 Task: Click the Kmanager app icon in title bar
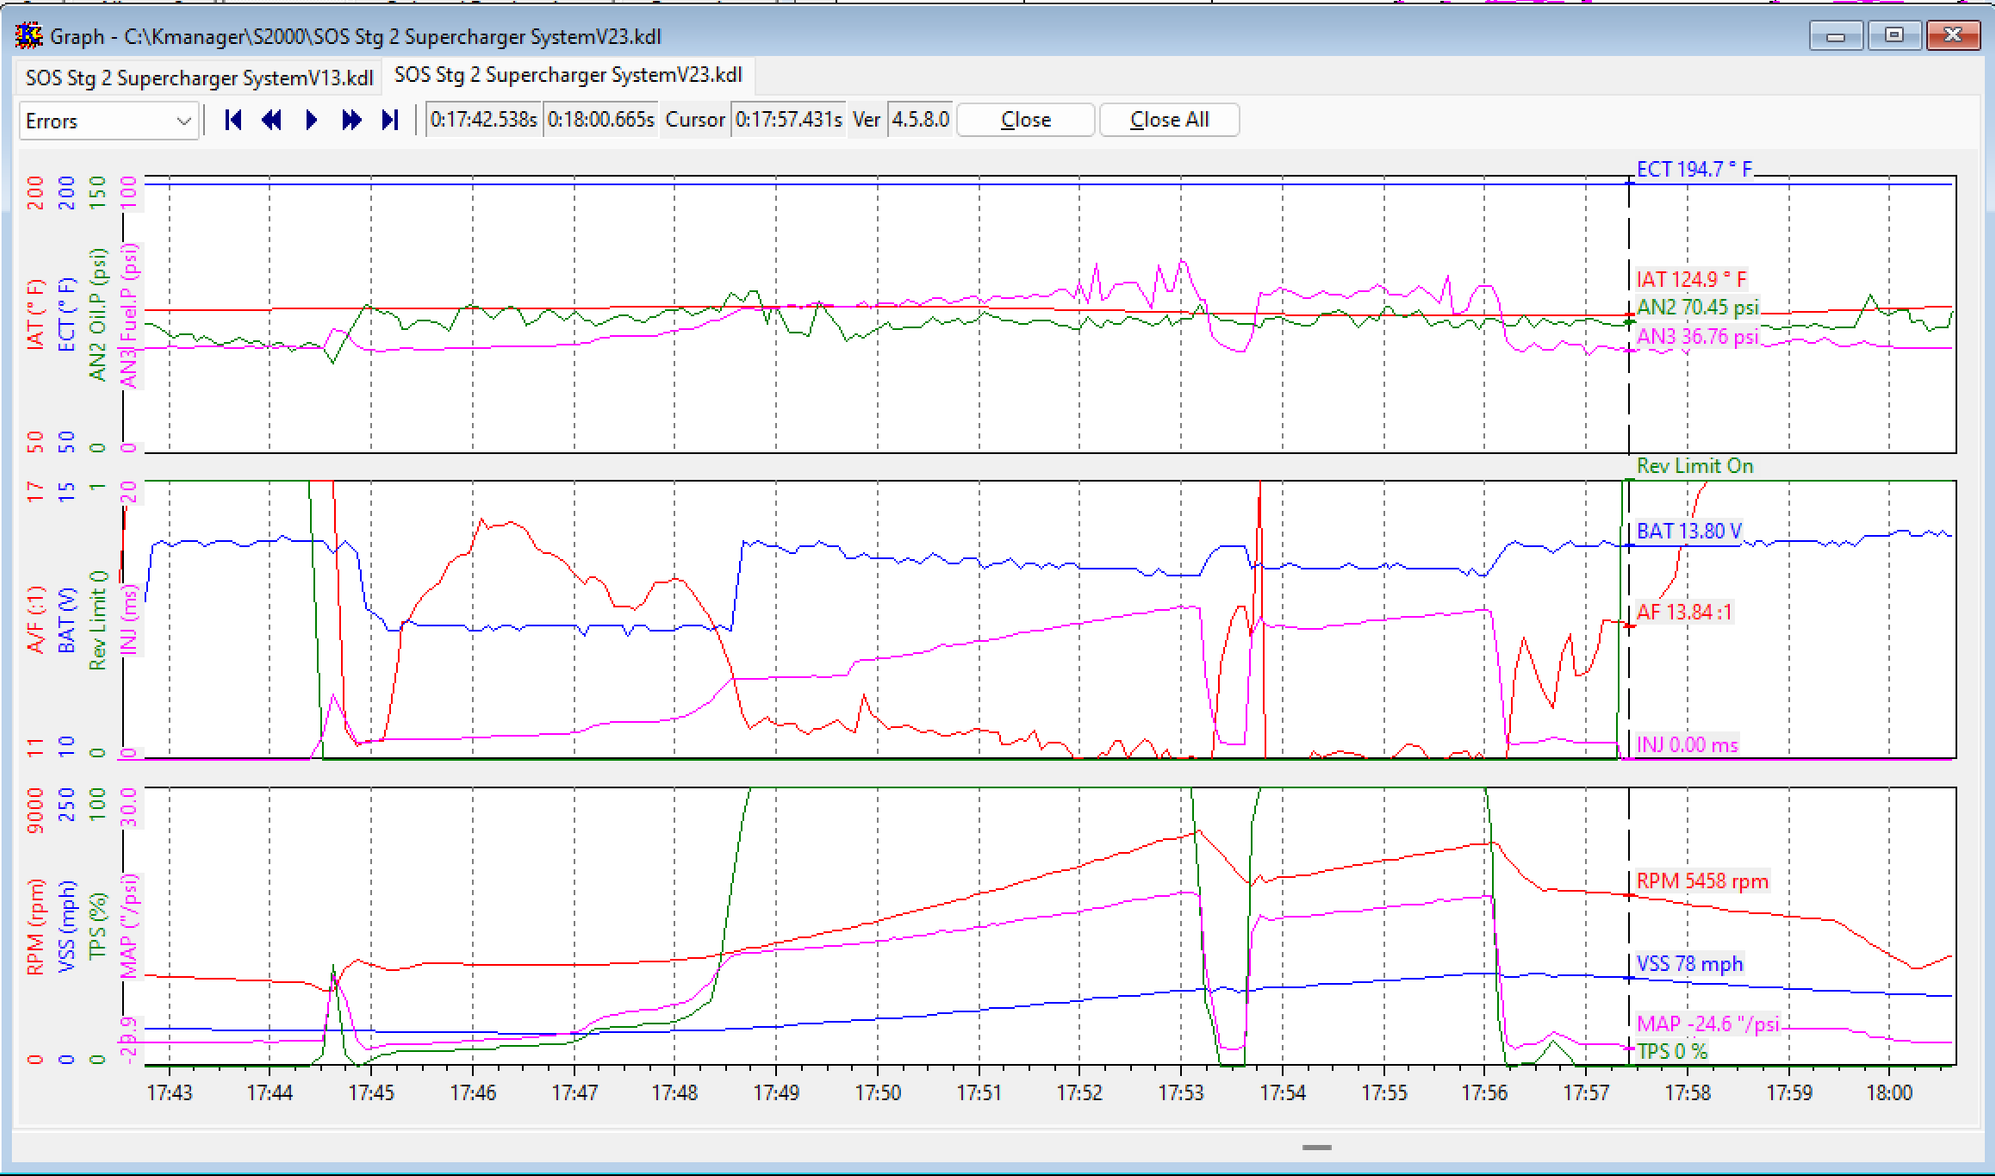point(29,36)
